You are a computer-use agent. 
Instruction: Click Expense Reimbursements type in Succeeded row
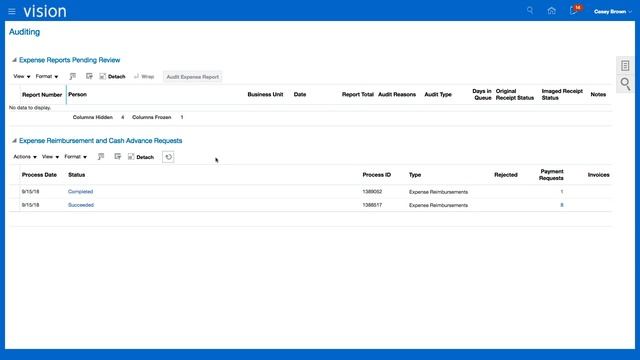(438, 205)
